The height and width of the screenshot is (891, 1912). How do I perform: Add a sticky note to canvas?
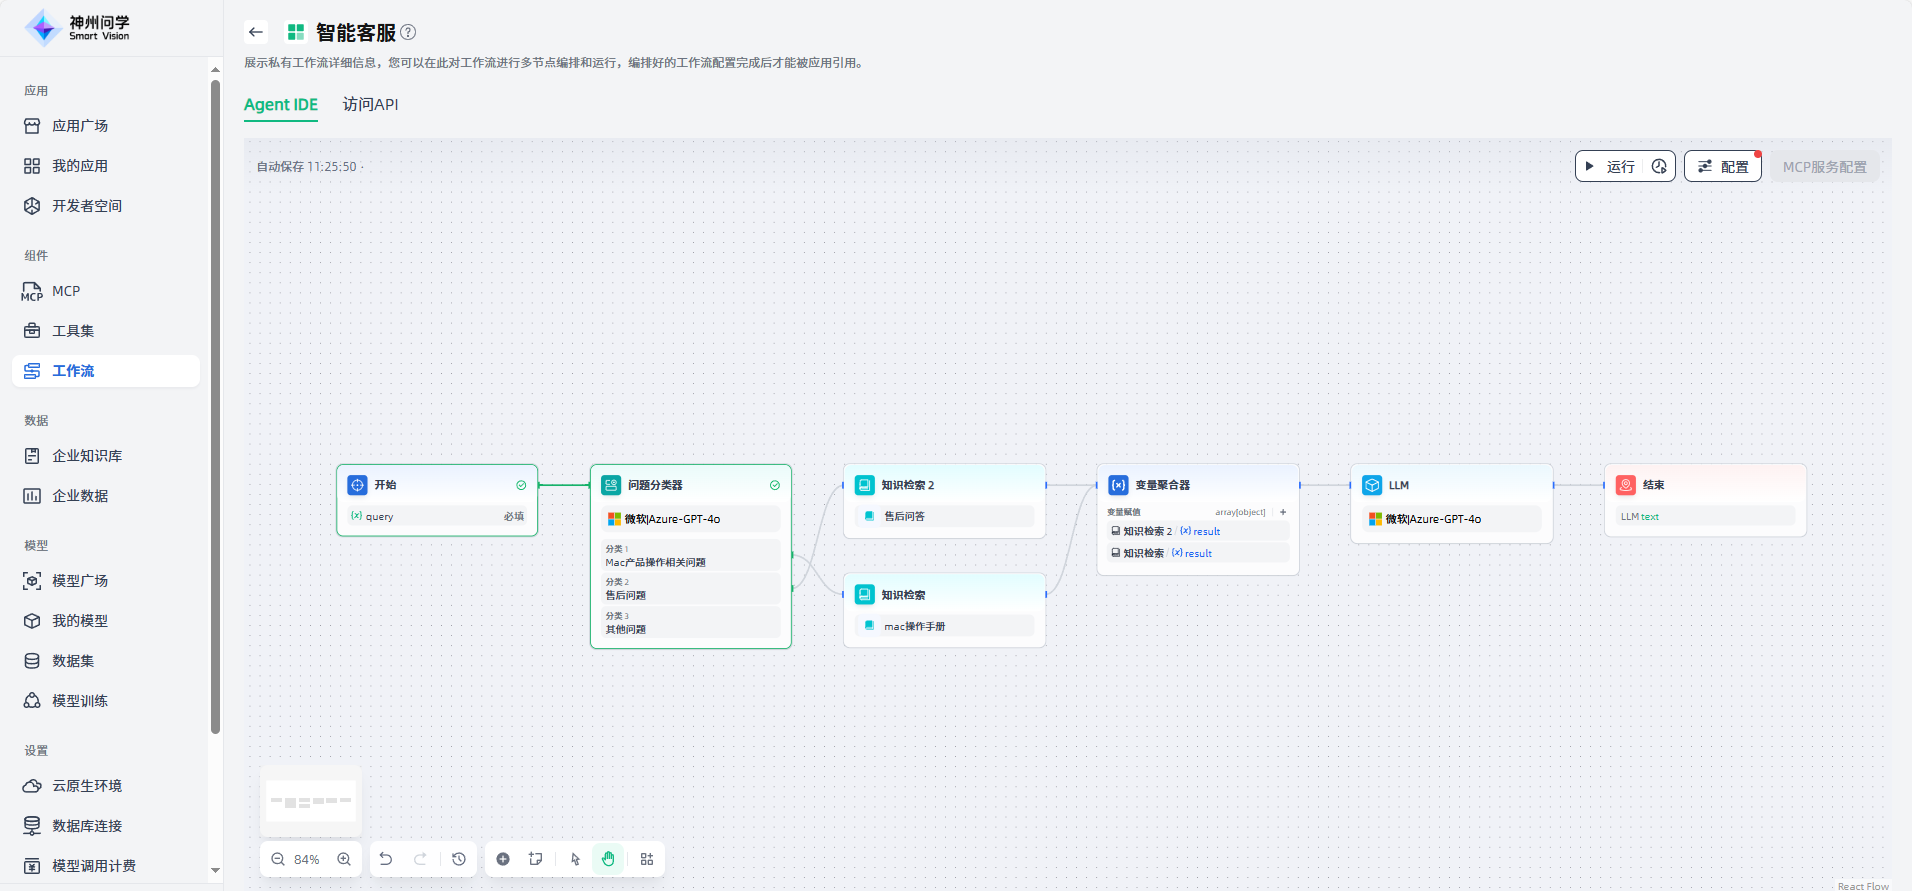(x=536, y=859)
